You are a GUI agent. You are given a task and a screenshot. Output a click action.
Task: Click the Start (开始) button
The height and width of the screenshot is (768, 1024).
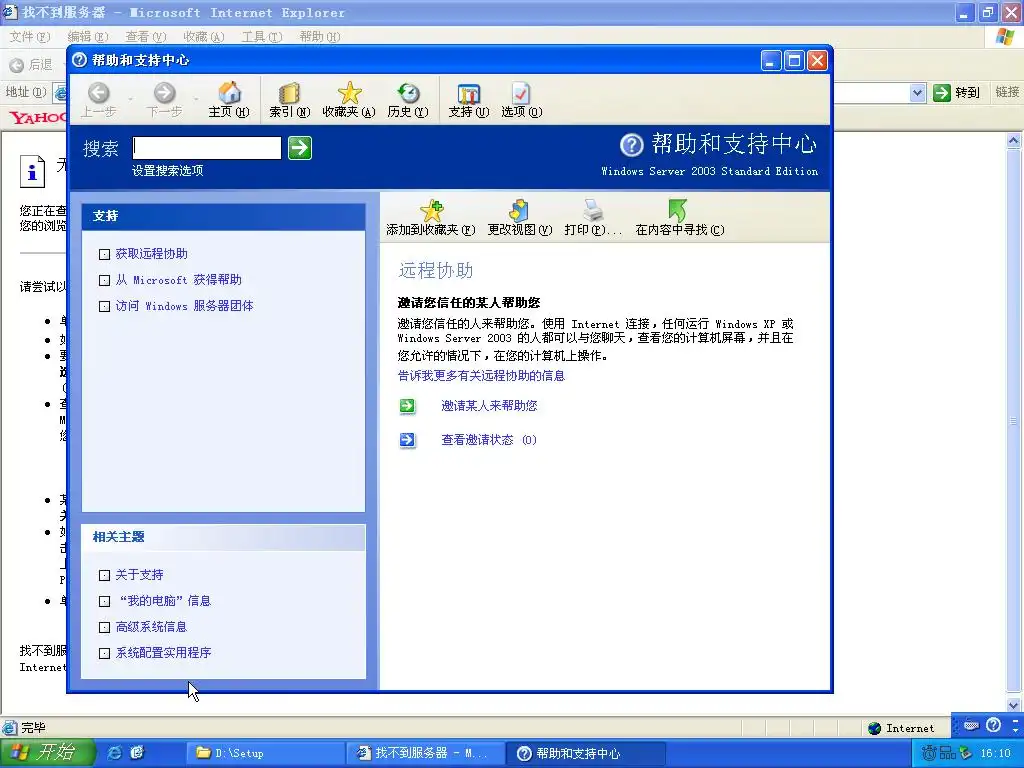click(48, 753)
